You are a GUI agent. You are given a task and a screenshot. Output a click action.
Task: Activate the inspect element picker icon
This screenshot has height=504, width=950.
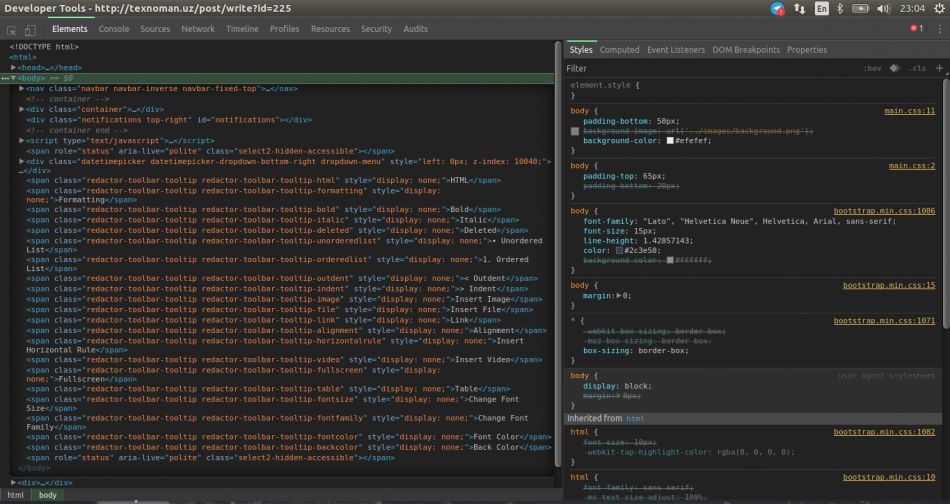click(13, 29)
